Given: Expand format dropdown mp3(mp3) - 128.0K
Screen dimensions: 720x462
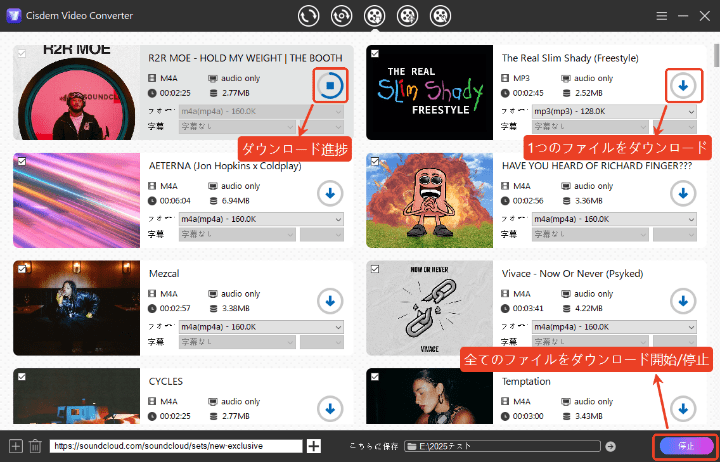Looking at the screenshot, I should [612, 111].
